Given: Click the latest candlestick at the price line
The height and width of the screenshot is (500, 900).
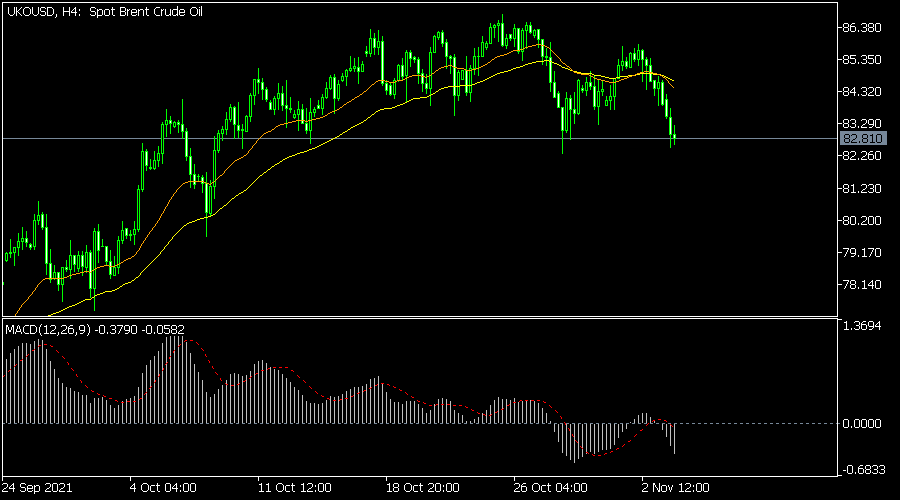Looking at the screenshot, I should click(675, 137).
